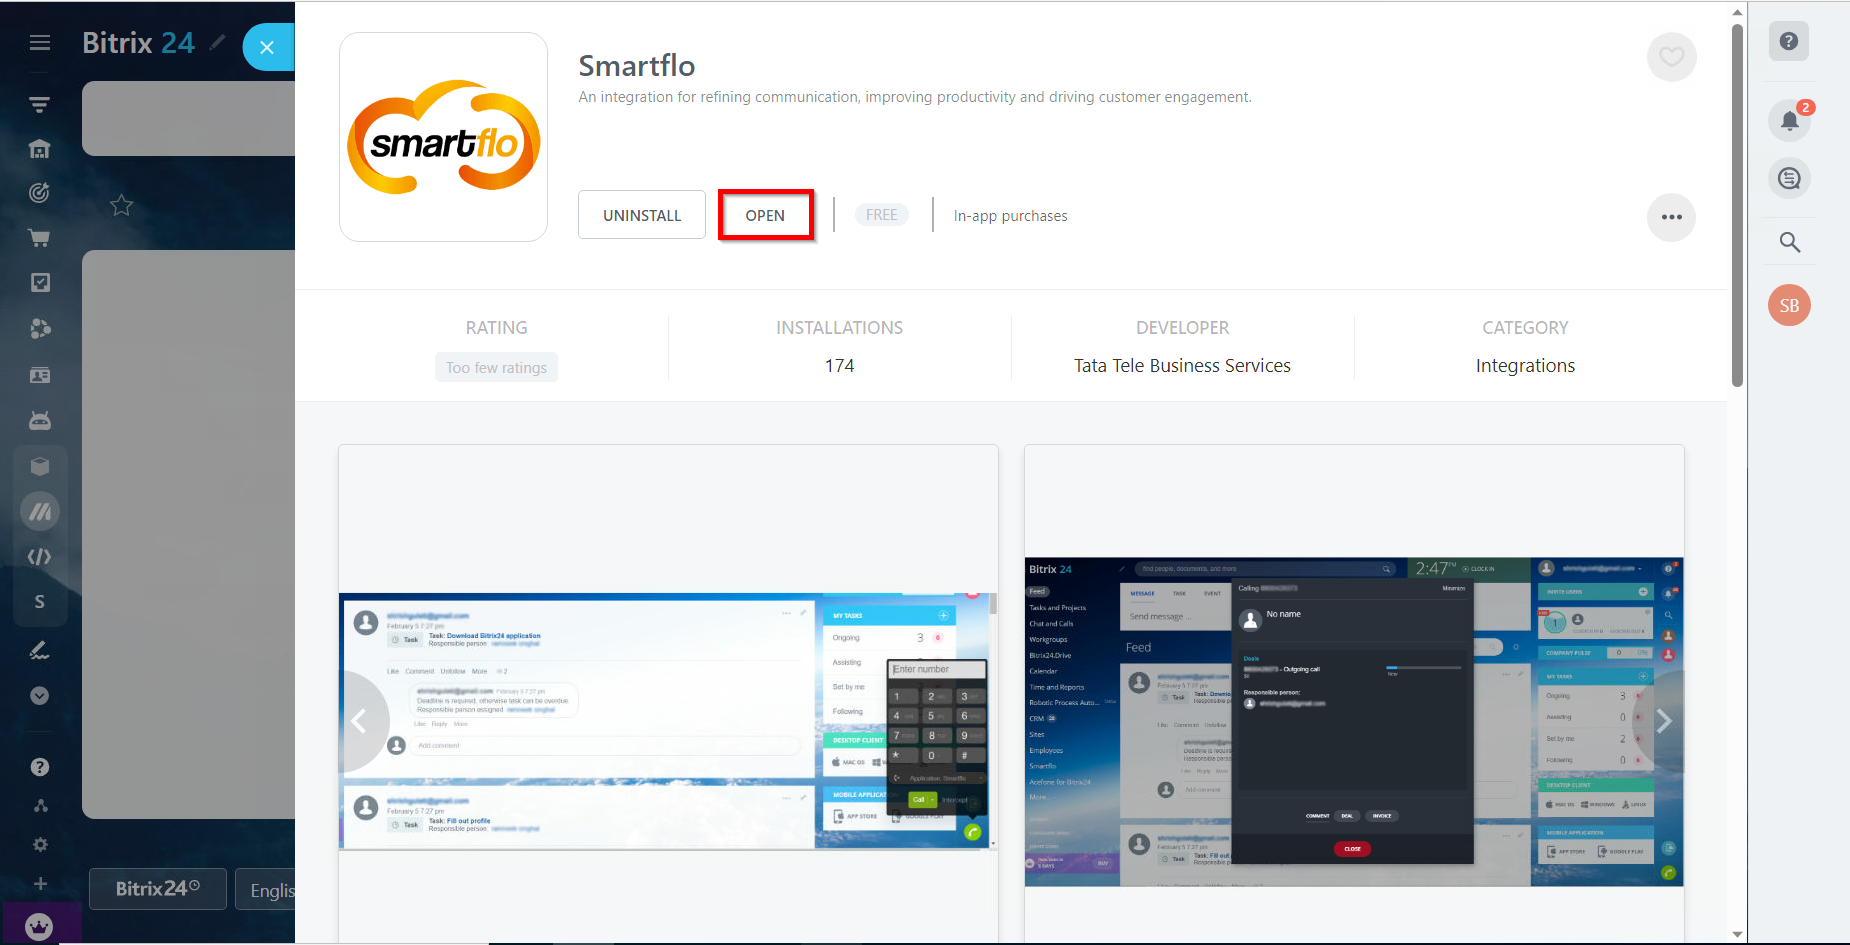Click the Smartflo app logo

443,137
